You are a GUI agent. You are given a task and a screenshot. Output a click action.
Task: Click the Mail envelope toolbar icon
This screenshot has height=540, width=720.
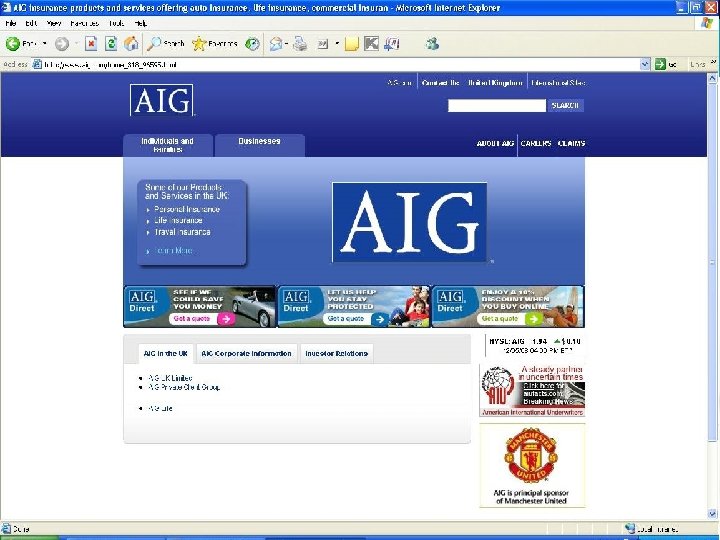(x=276, y=44)
